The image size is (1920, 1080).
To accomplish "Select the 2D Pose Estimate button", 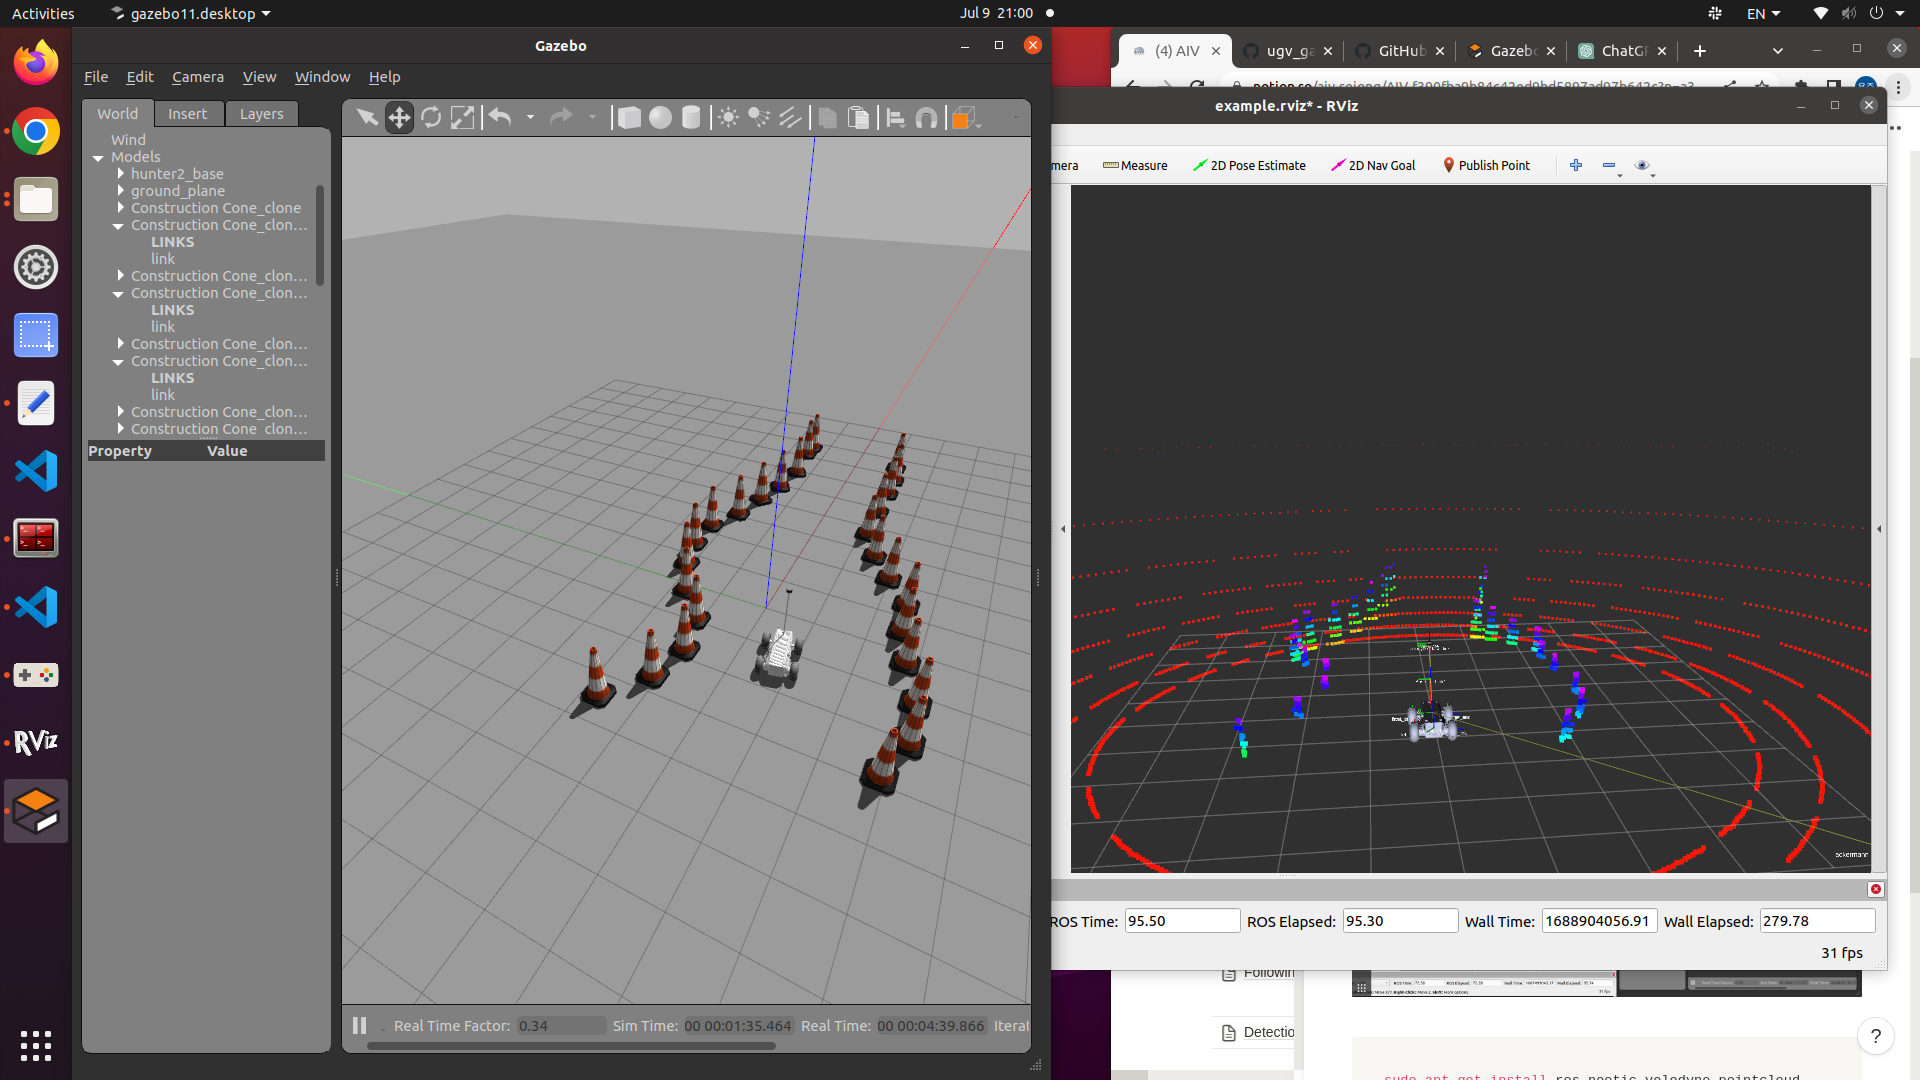I will coord(1249,165).
